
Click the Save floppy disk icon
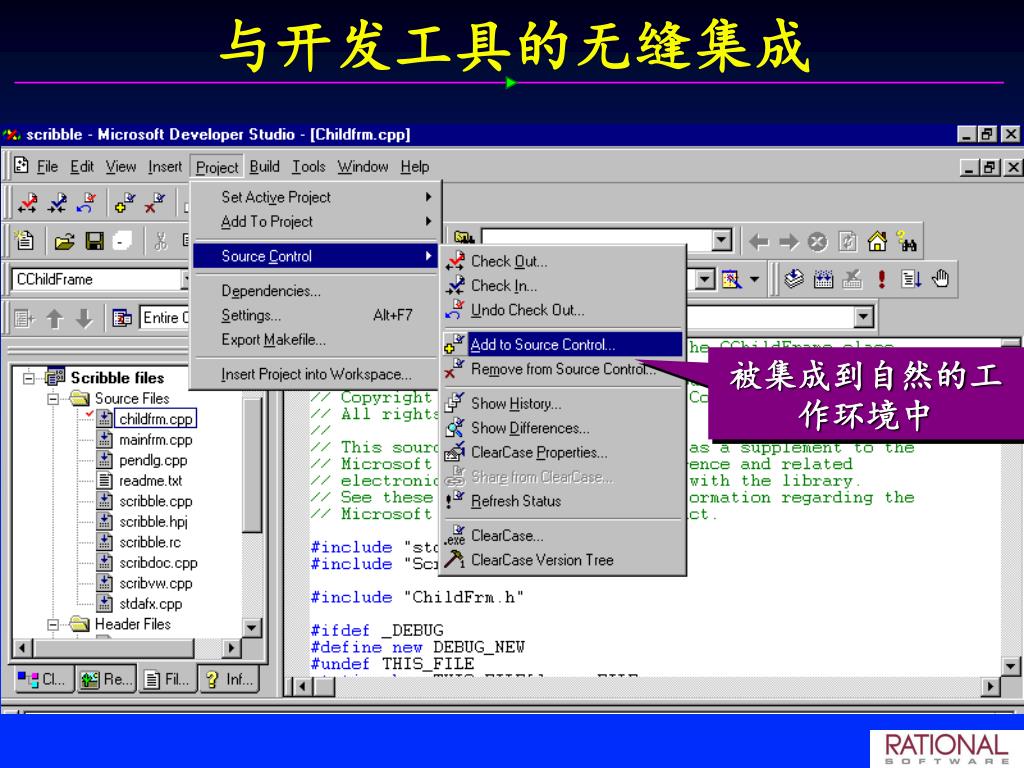95,242
